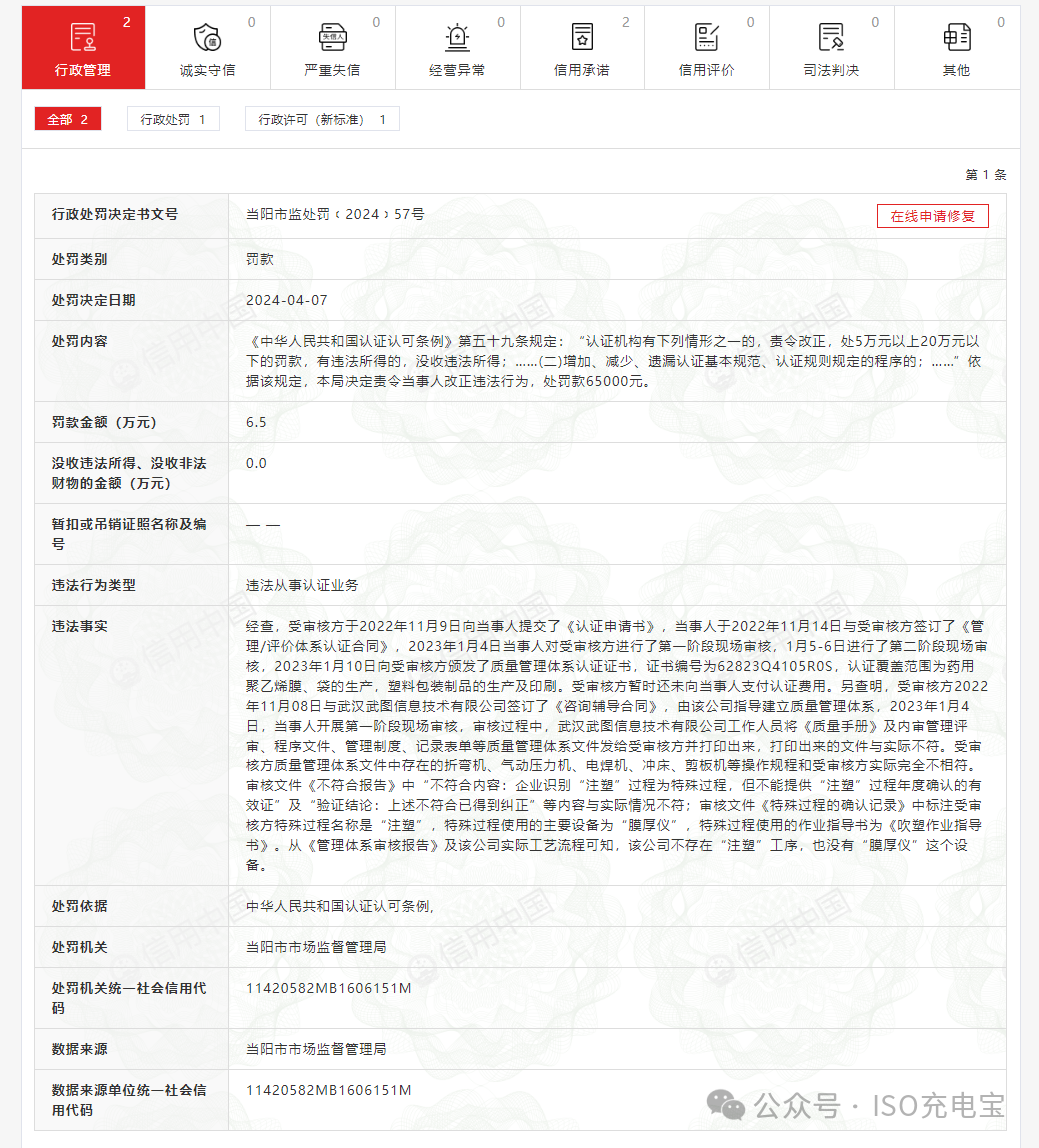1039x1148 pixels.
Task: Select the 行政许可（新标准）tab
Action: (x=322, y=118)
